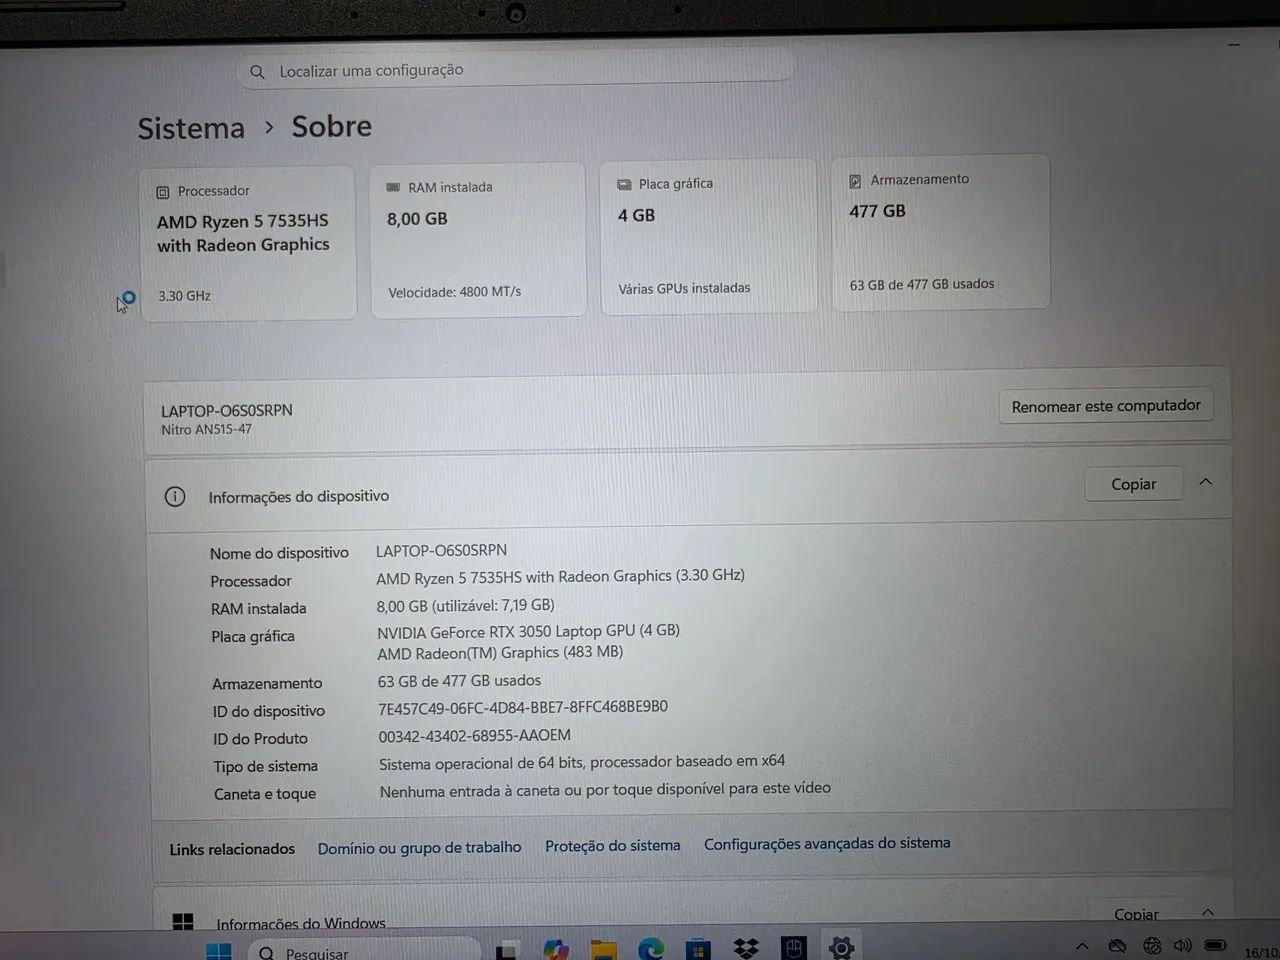
Task: Open 'Proteção do sistema' link
Action: point(613,846)
